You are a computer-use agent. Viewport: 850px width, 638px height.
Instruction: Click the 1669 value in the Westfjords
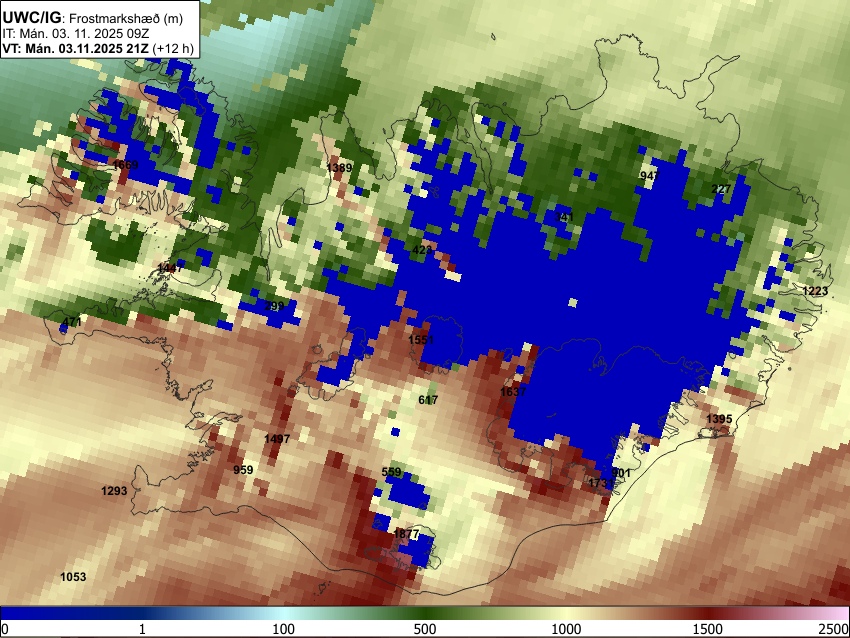pyautogui.click(x=126, y=164)
